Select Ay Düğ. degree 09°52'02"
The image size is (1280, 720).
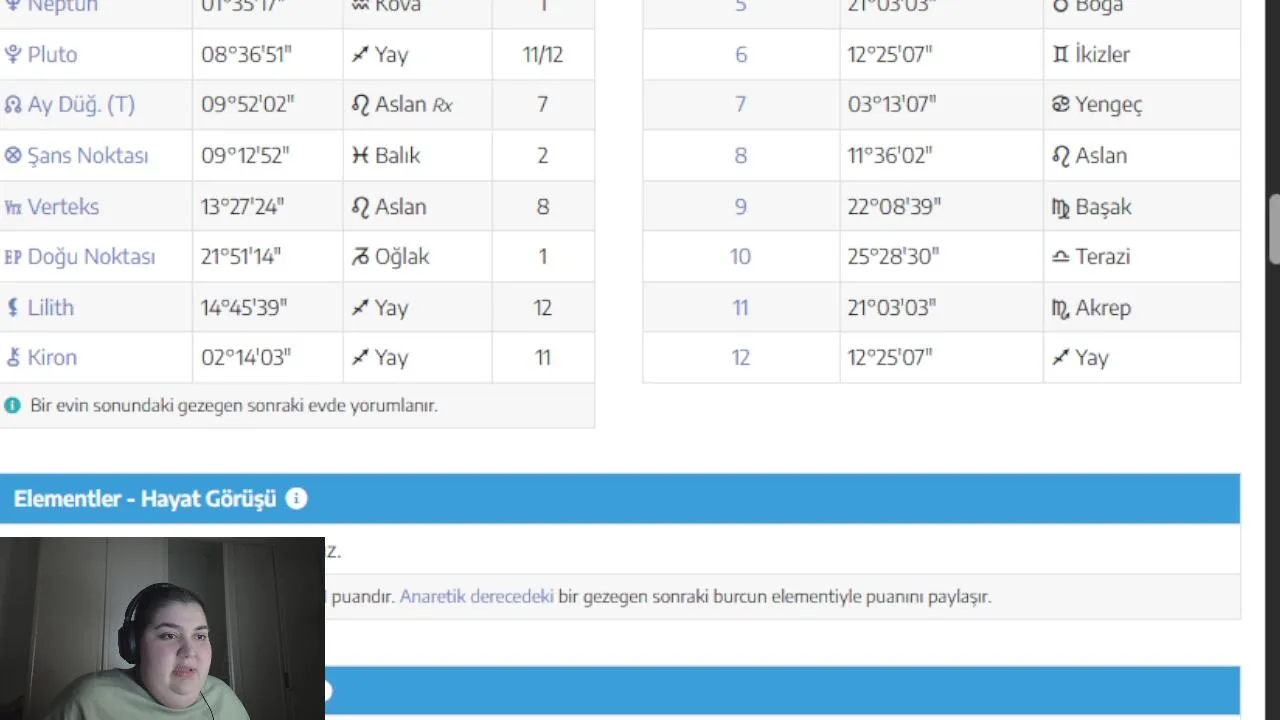point(248,104)
